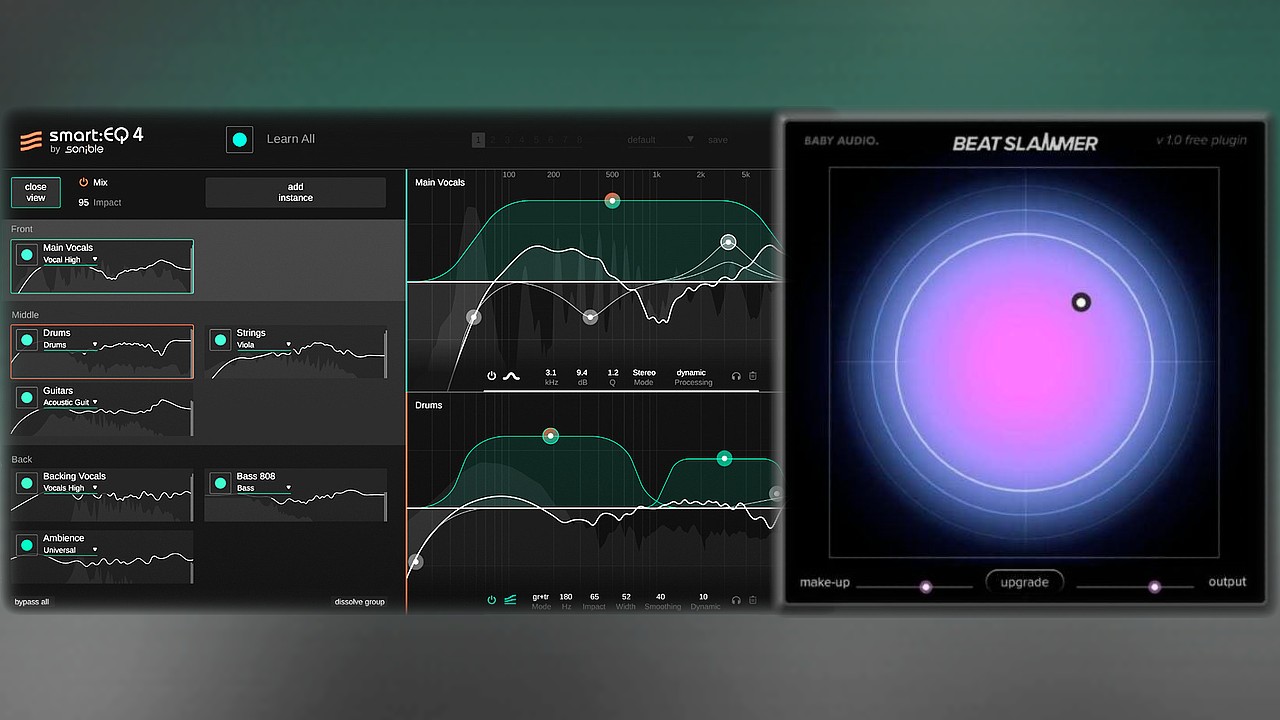This screenshot has height=720, width=1280.
Task: Click the orange-green smart filter node in Main Vocals
Action: pos(612,201)
